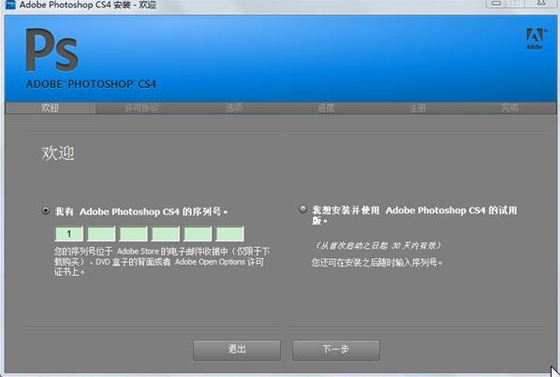Select the "I have a serial number" radio option
Viewport: 560px width, 377px height.
tap(45, 211)
